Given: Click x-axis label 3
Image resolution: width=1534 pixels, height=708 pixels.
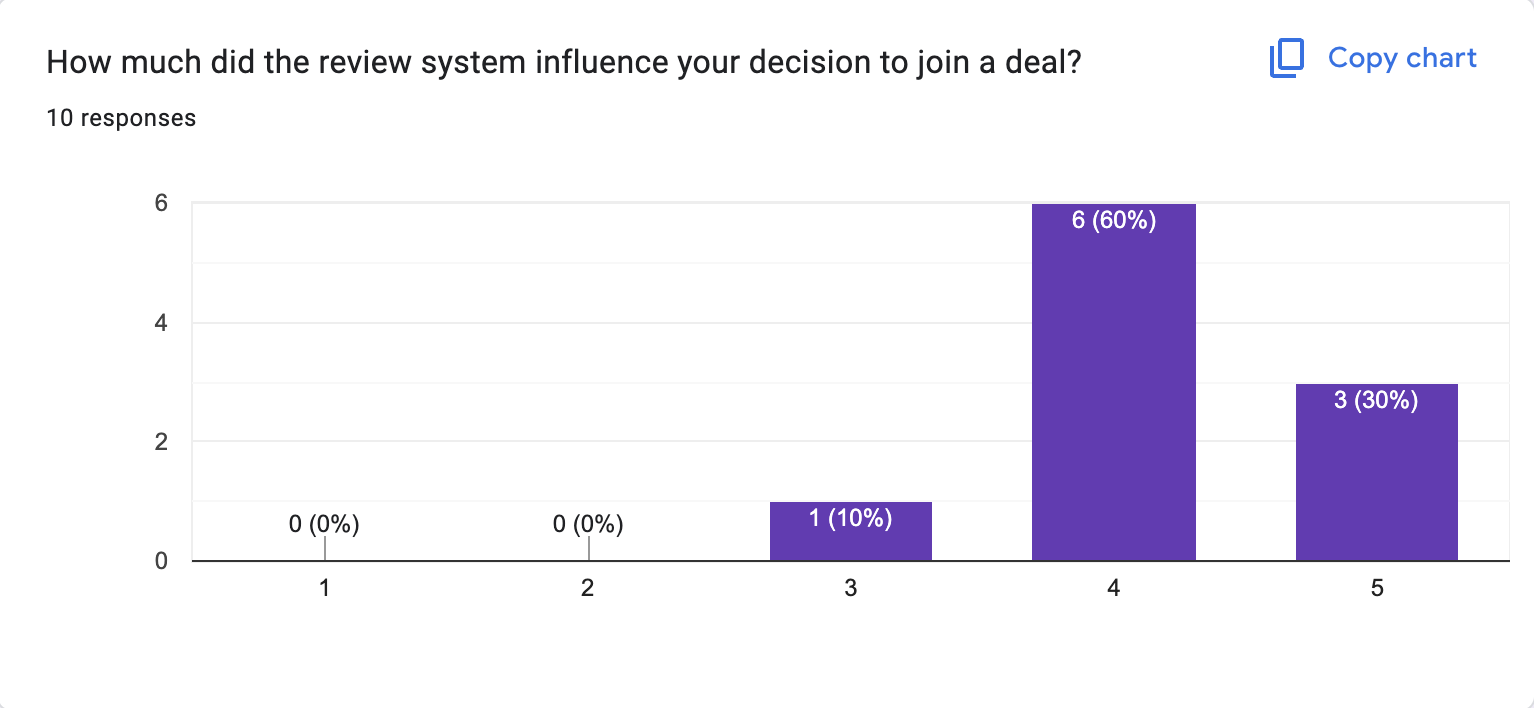Looking at the screenshot, I should [x=850, y=589].
